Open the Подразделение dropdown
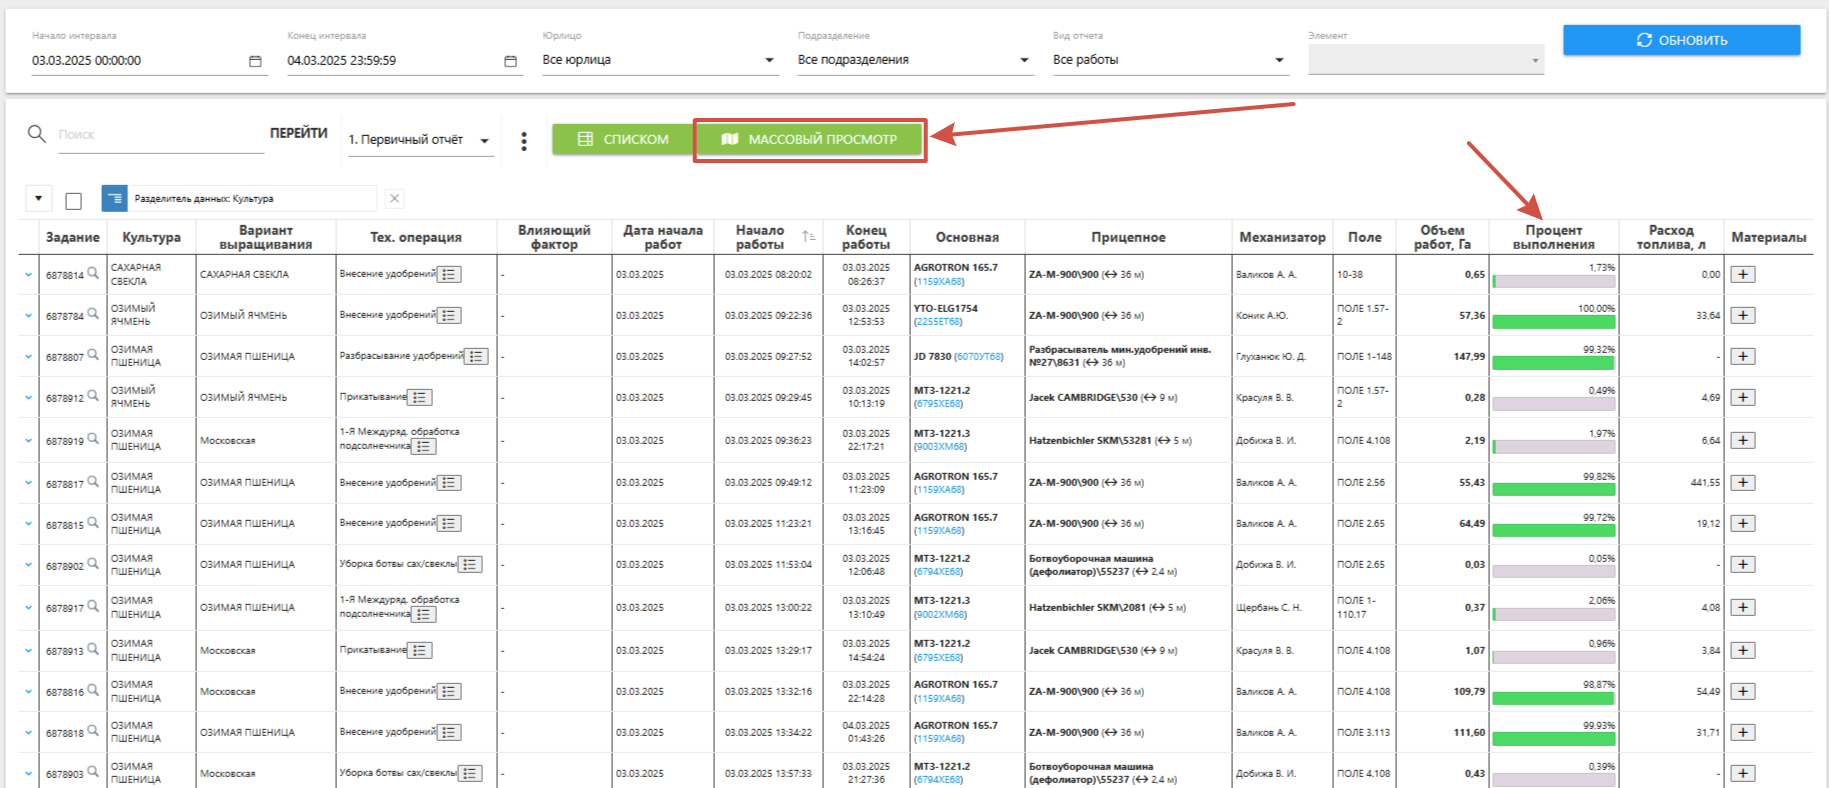Screen dimensions: 1829x788 point(1024,61)
